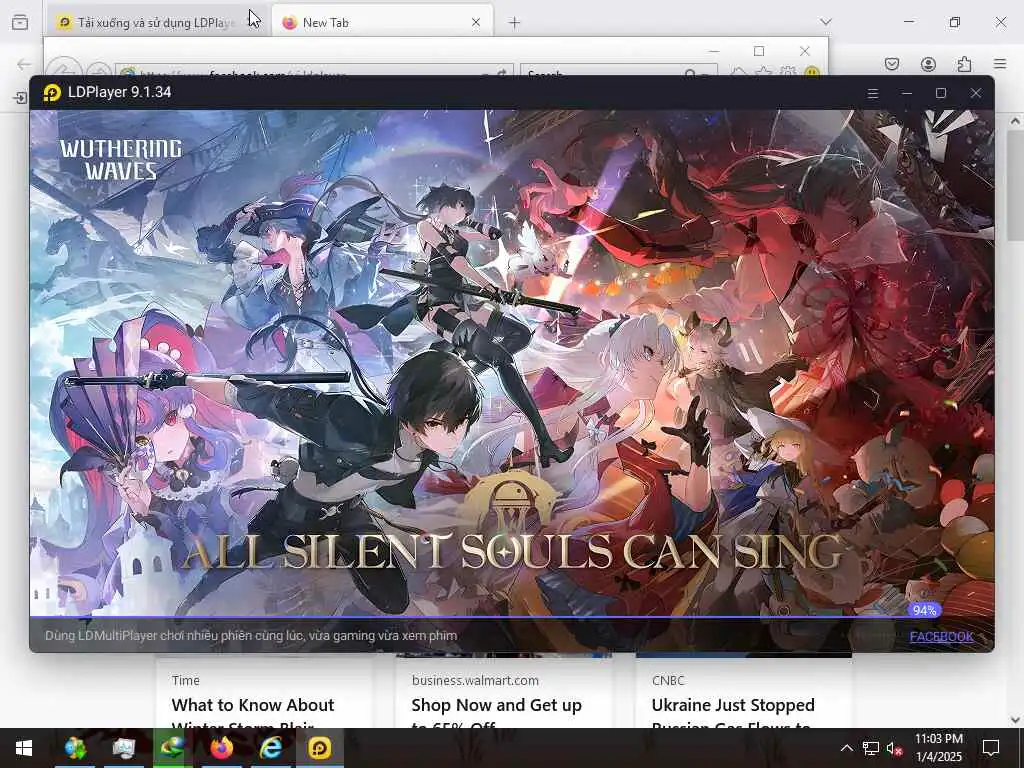Open a new Firefox tab with the plus button

(x=515, y=23)
